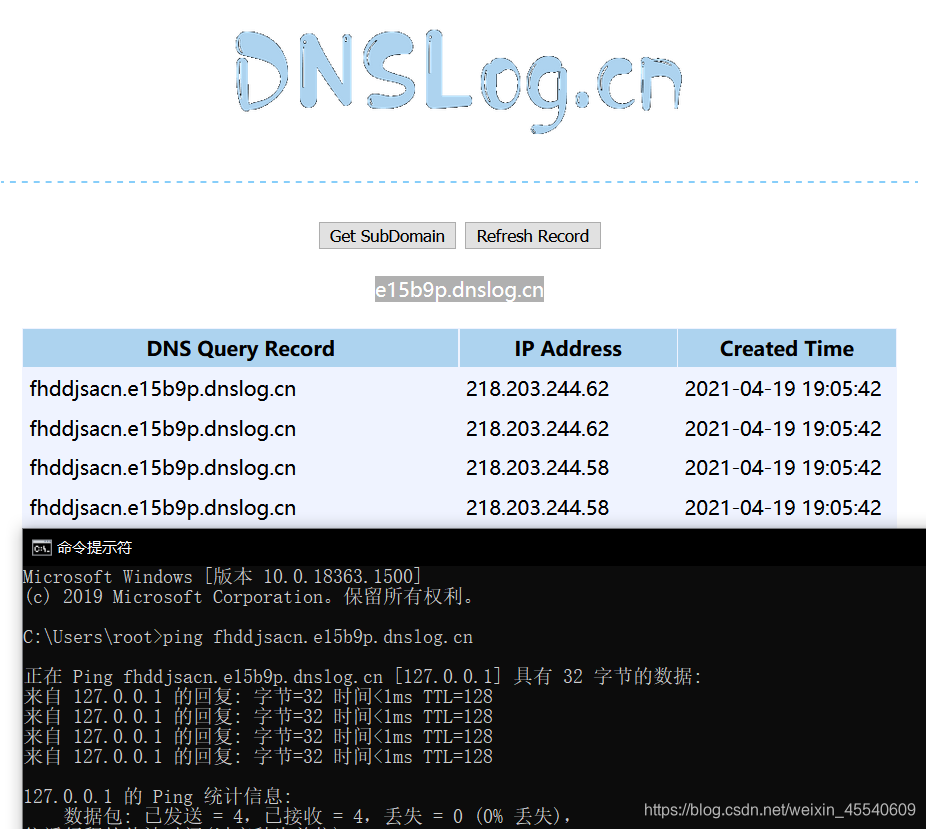Click the 命令提示符 title bar text
This screenshot has height=829, width=926.
(81, 548)
